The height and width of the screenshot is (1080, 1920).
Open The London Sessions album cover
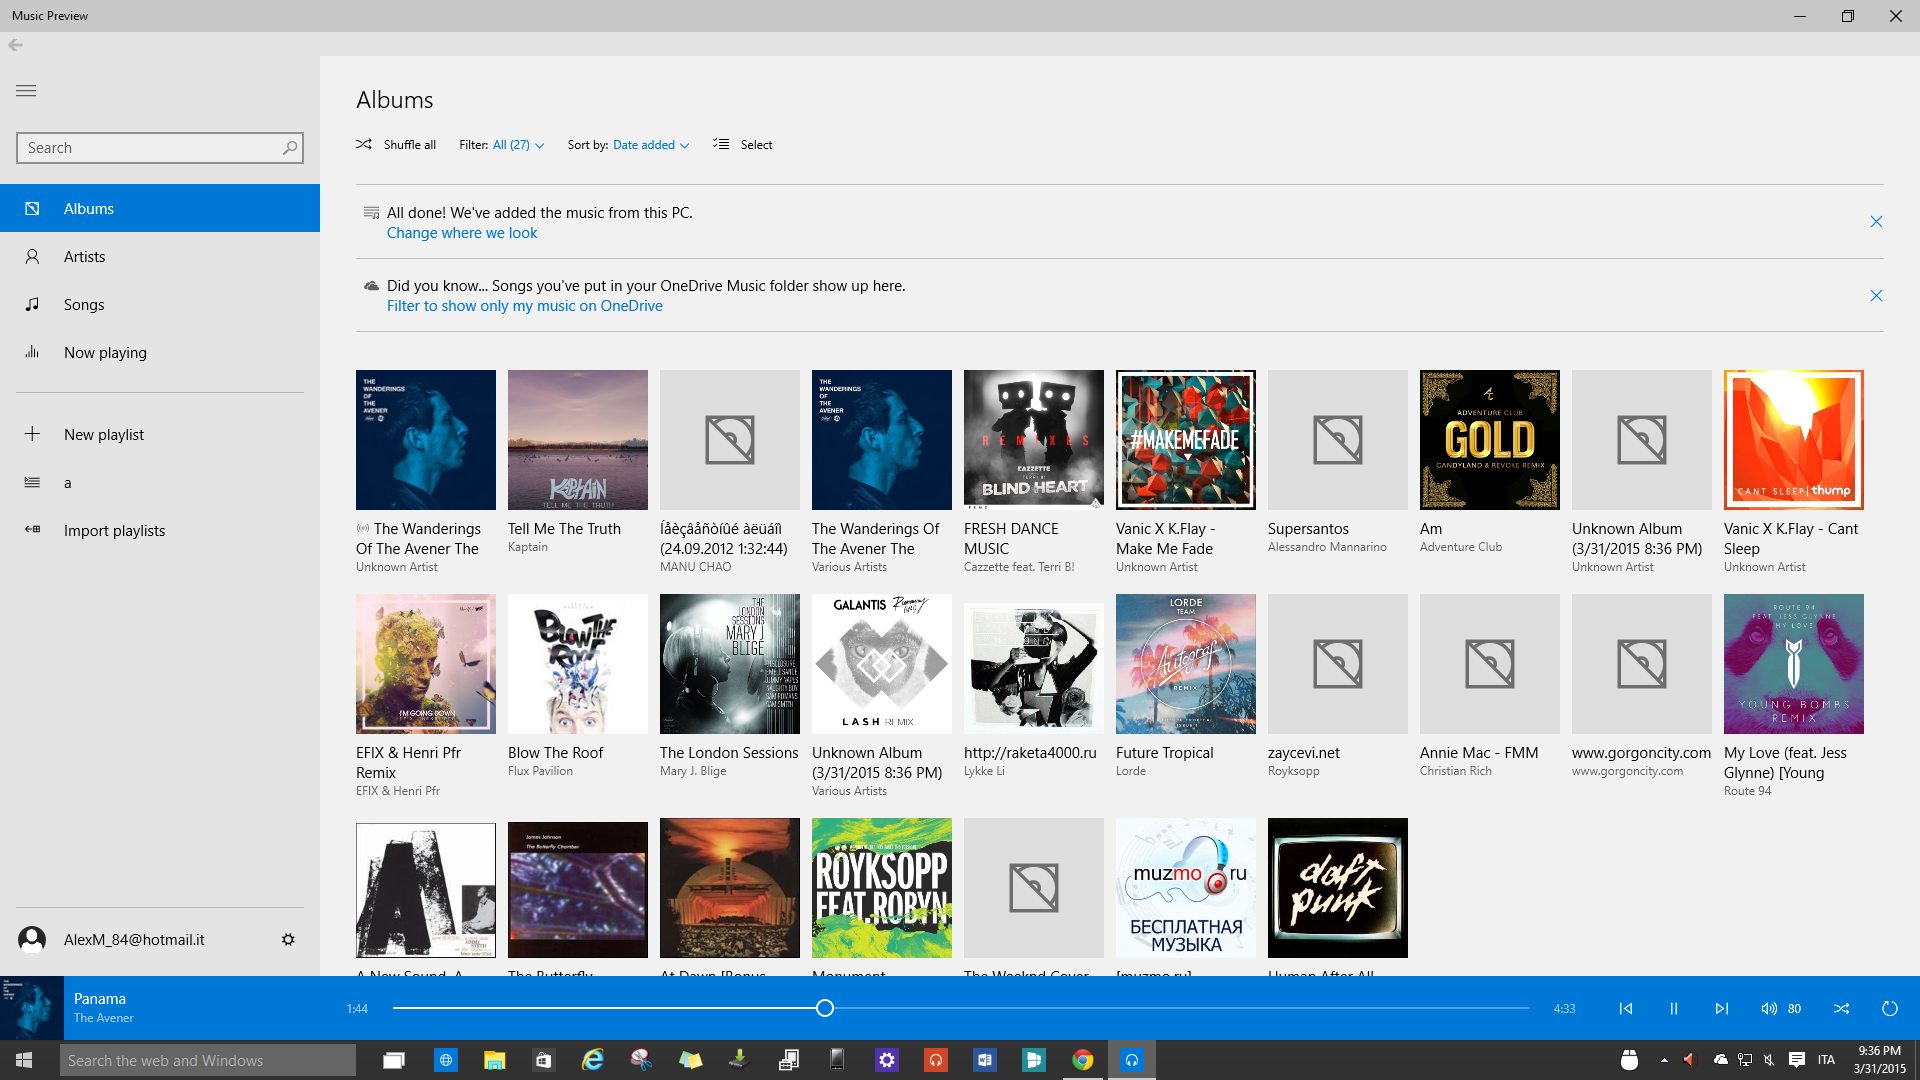[x=730, y=664]
